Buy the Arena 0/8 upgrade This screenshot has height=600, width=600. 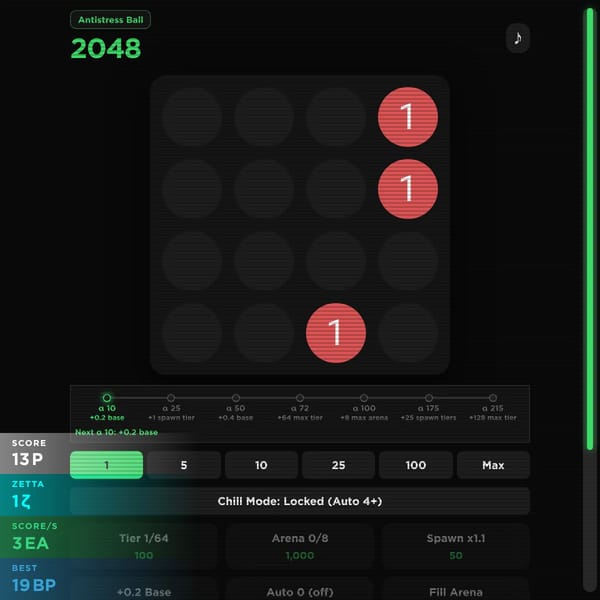click(x=300, y=546)
